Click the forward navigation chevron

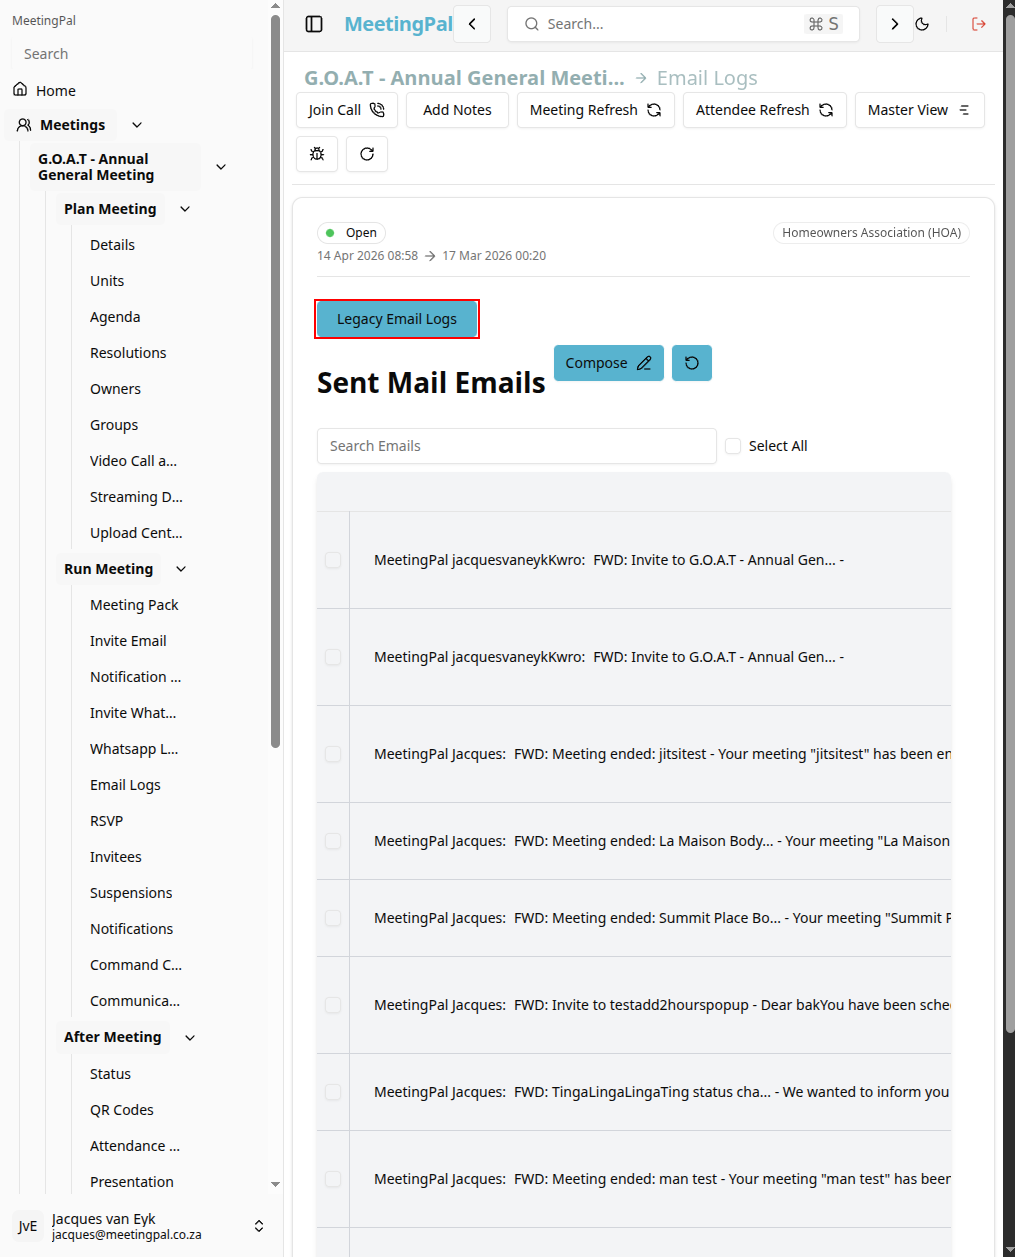click(x=895, y=24)
